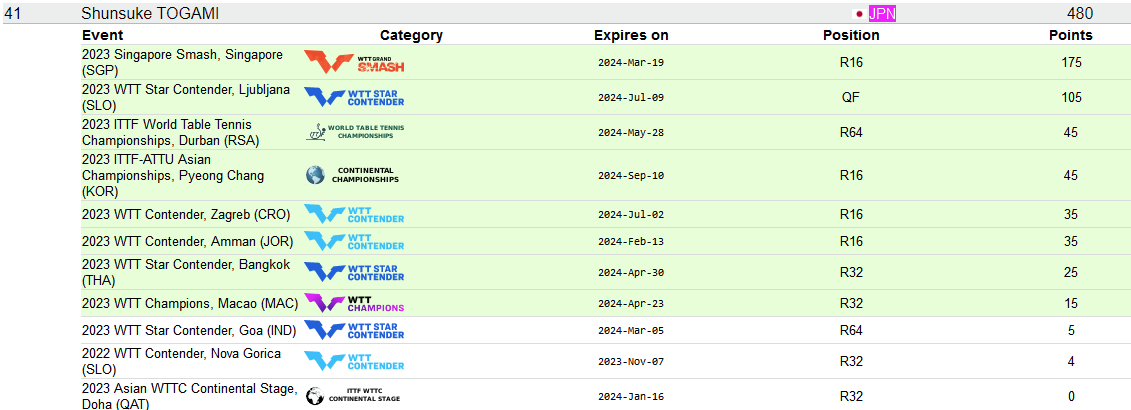Click the Category column header
1131x410 pixels.
coord(411,35)
